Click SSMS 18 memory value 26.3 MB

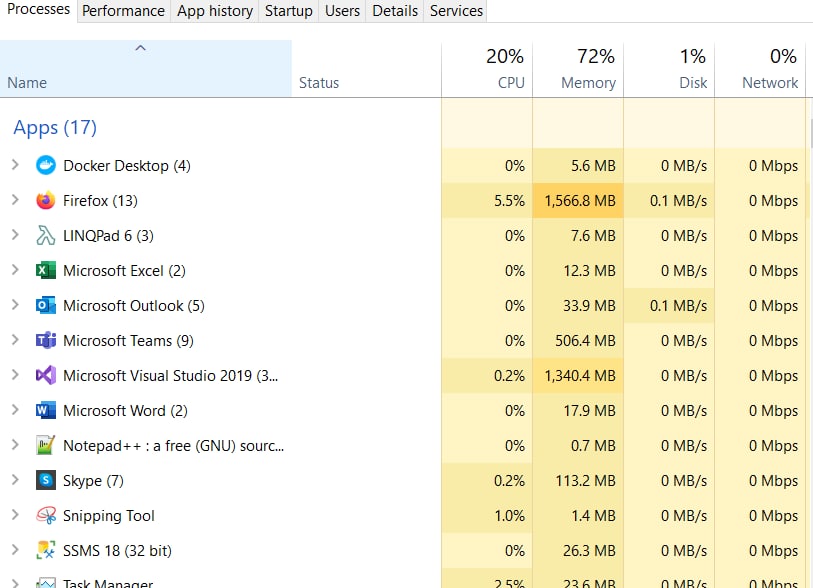[x=589, y=551]
